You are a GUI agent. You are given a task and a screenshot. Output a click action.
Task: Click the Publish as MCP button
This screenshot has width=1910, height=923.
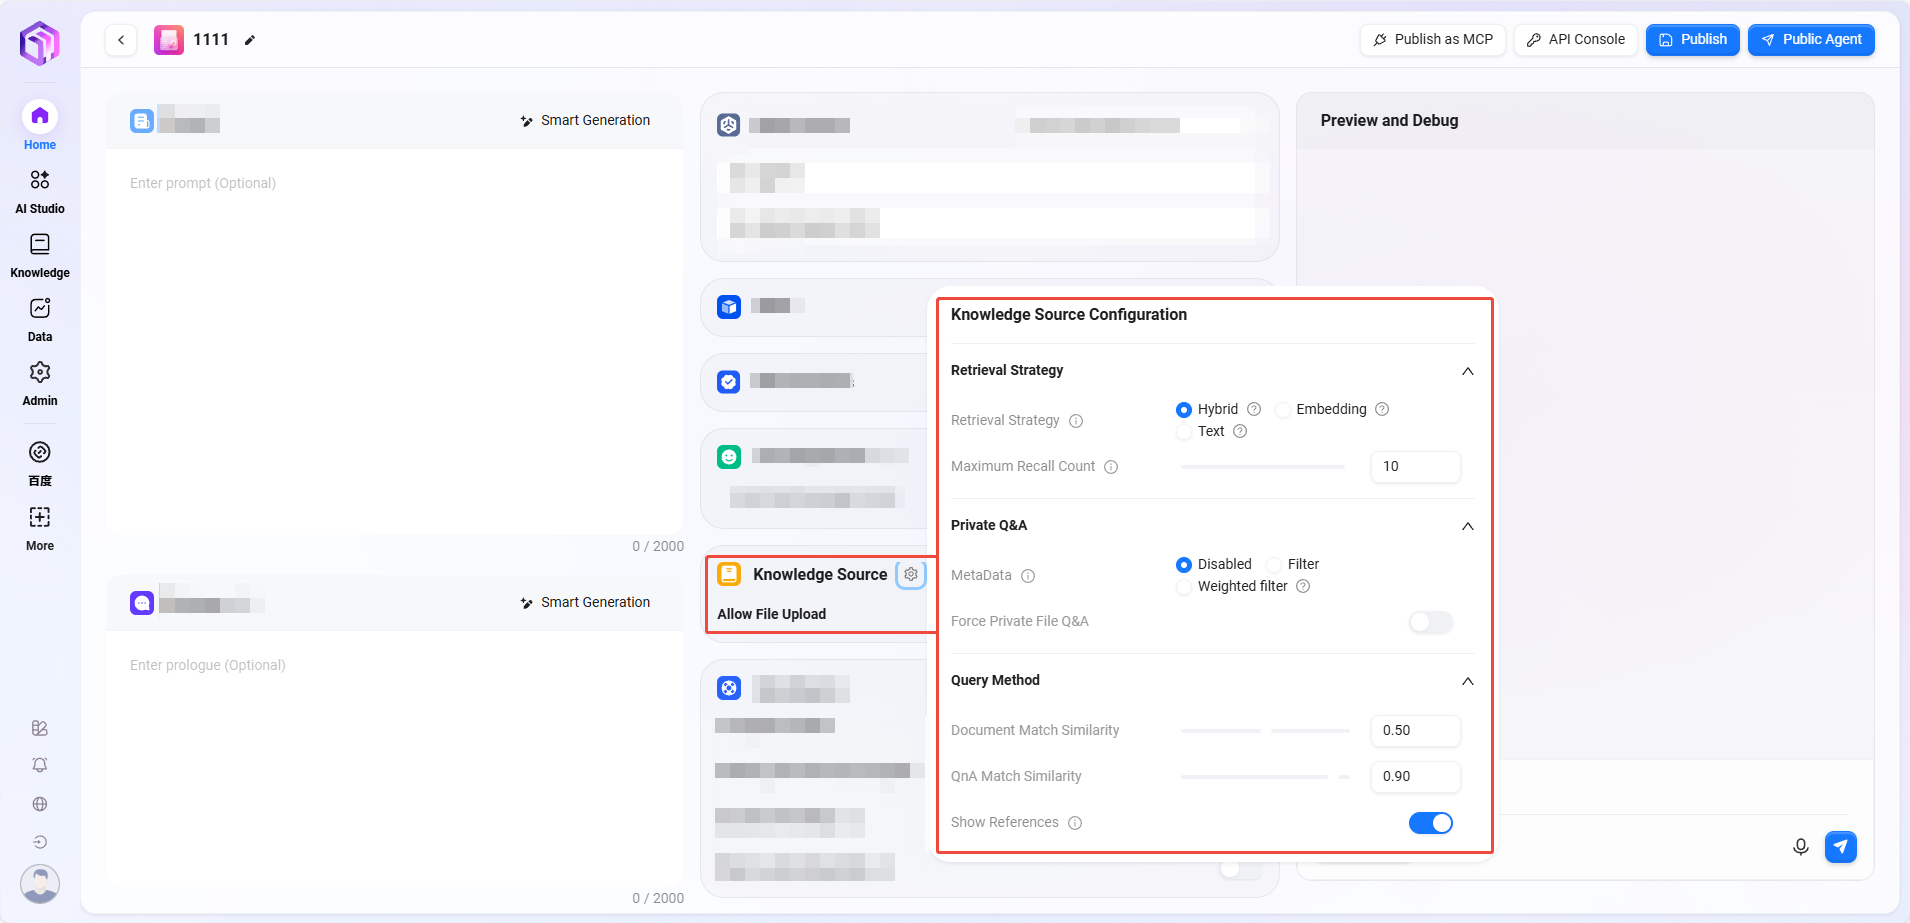click(x=1432, y=40)
